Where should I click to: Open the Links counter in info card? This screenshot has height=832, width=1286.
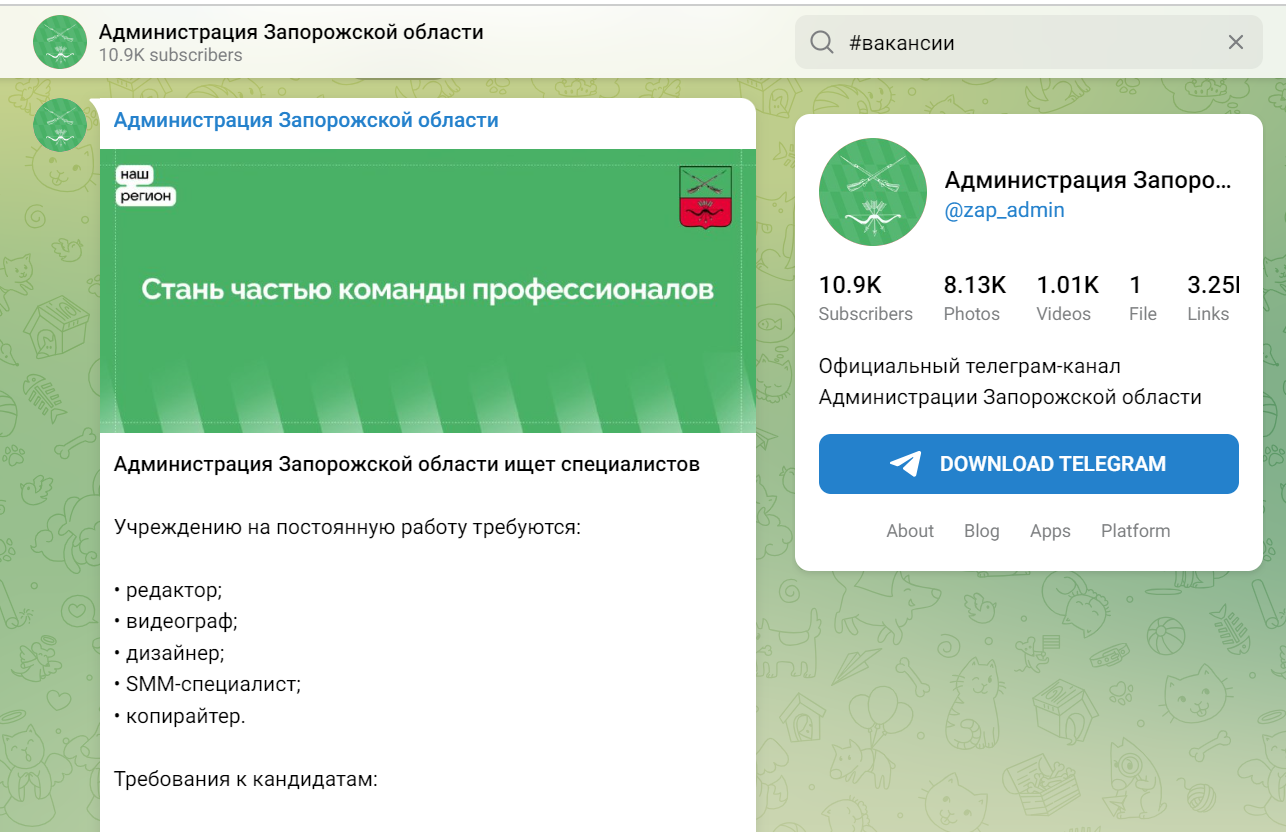coord(1209,299)
